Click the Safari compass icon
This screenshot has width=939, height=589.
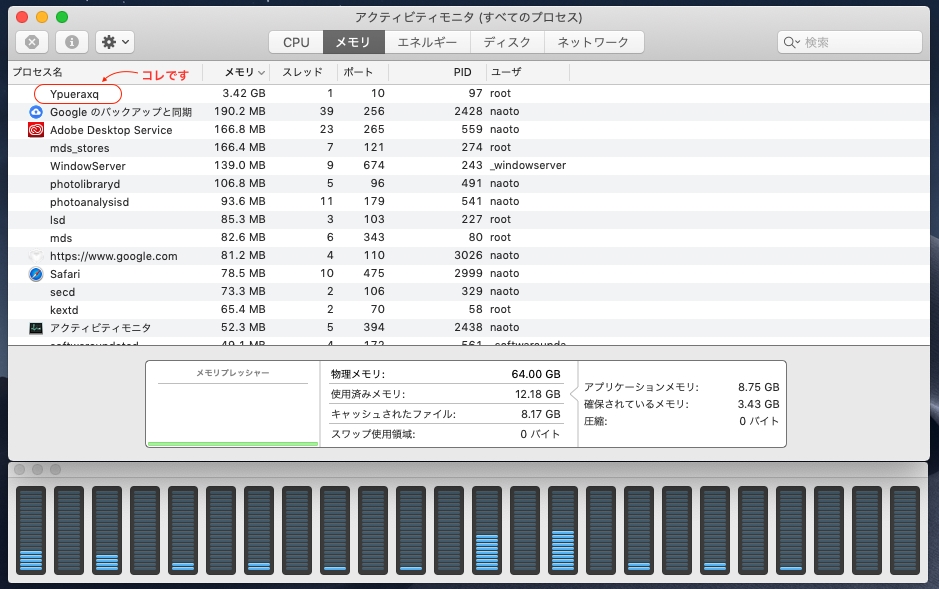pos(36,274)
